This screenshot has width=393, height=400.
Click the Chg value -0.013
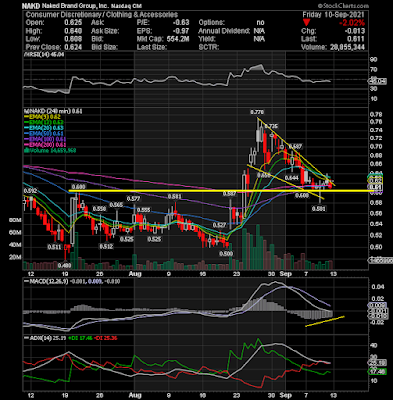point(355,31)
